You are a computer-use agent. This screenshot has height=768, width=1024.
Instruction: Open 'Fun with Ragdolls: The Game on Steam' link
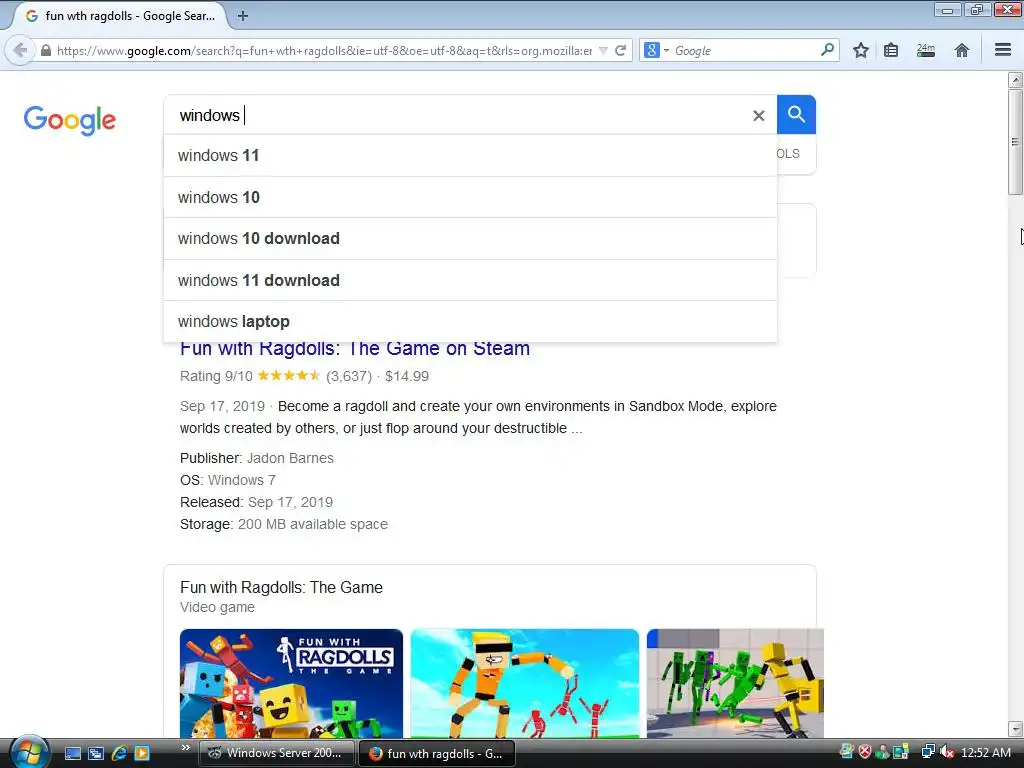point(355,349)
